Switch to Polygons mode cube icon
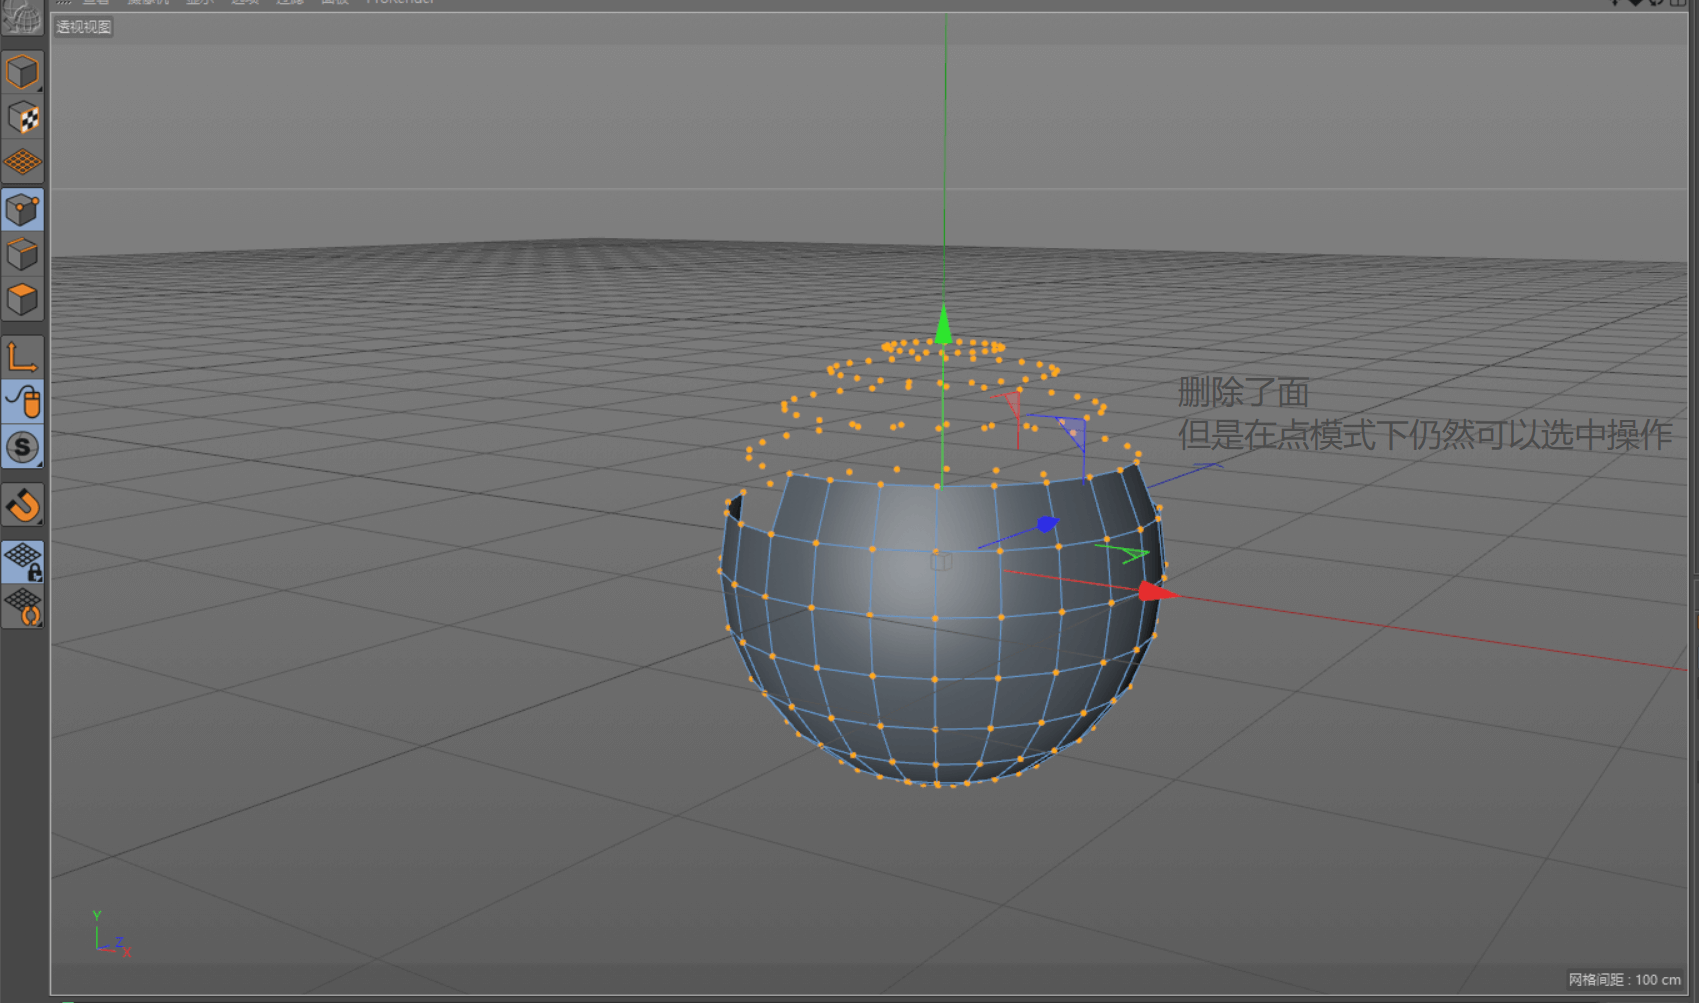 [22, 299]
